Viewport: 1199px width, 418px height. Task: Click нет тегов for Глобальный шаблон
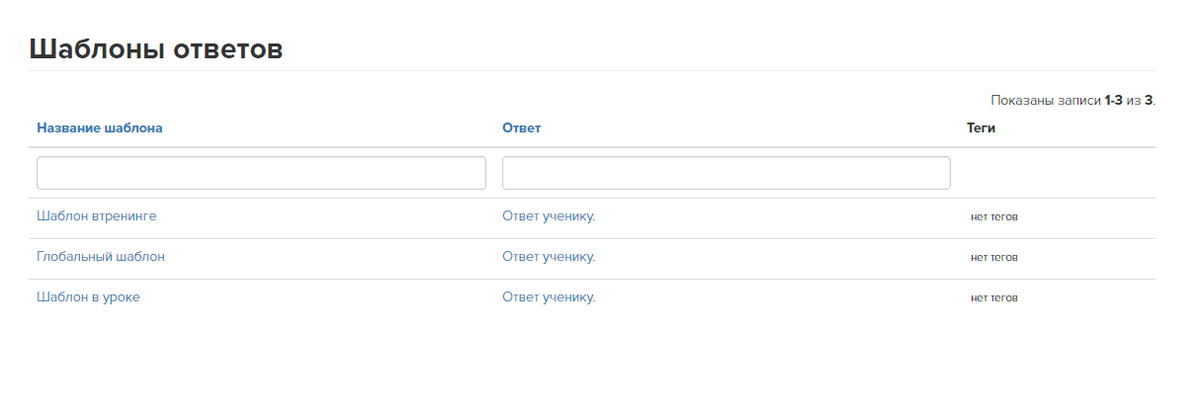(994, 258)
